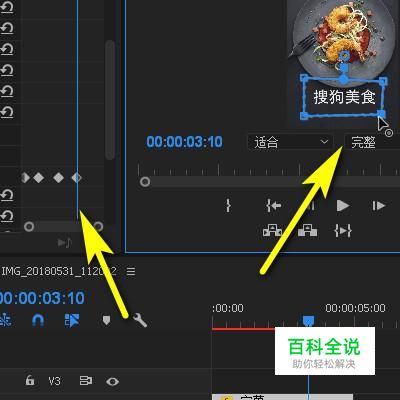The image size is (400, 400).
Task: Click play audio only icon in effect controls
Action: [64, 243]
